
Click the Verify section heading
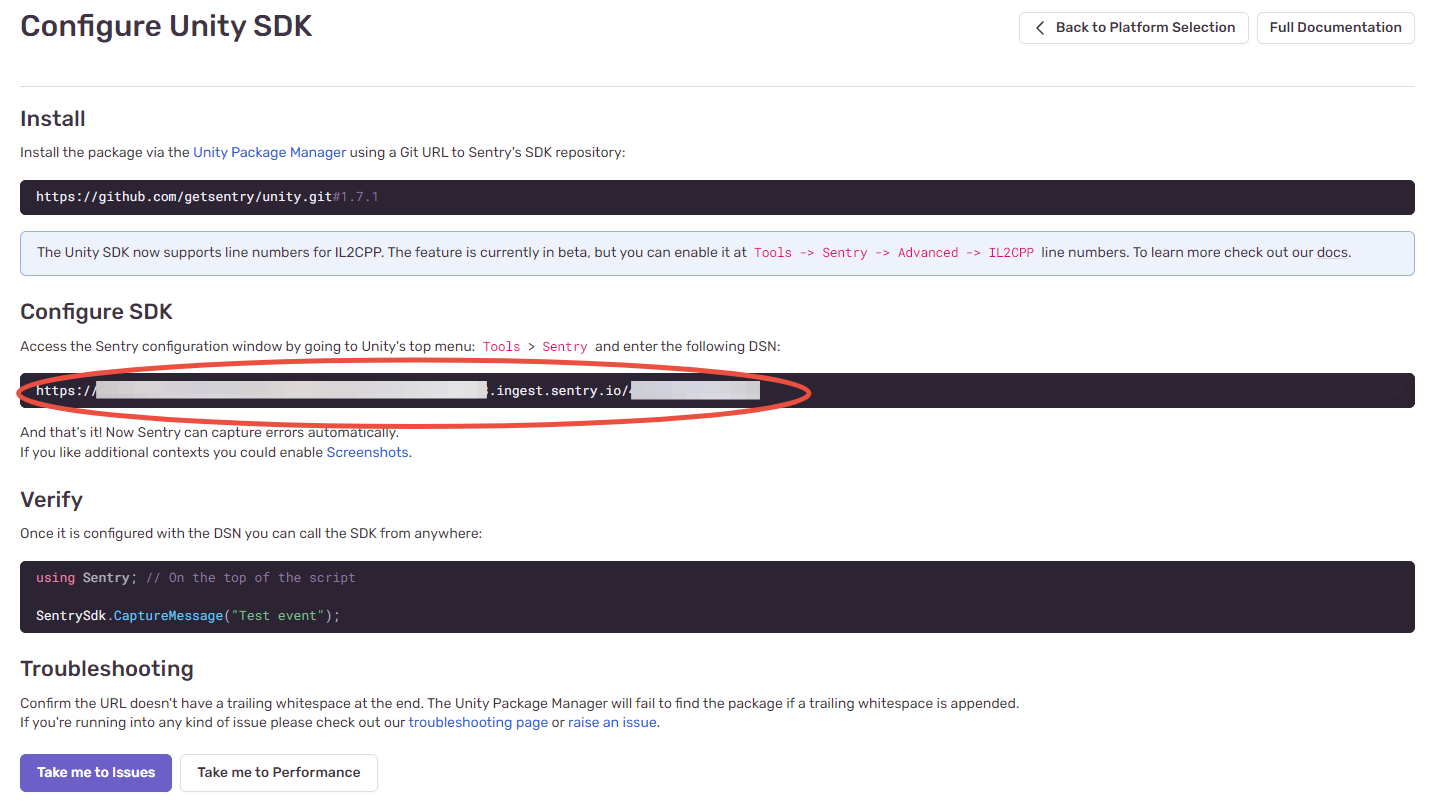(x=52, y=500)
